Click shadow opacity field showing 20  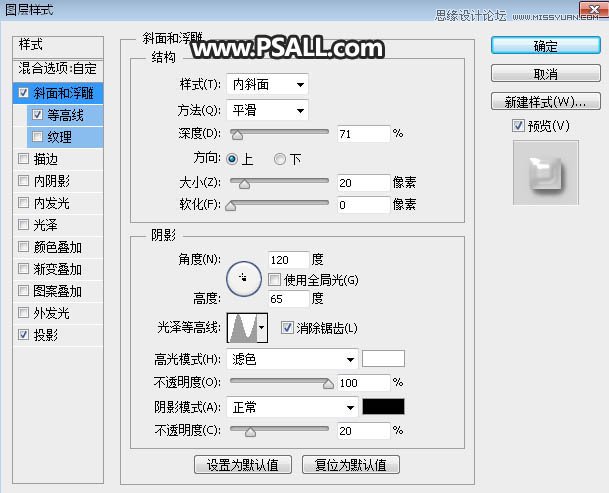point(364,431)
